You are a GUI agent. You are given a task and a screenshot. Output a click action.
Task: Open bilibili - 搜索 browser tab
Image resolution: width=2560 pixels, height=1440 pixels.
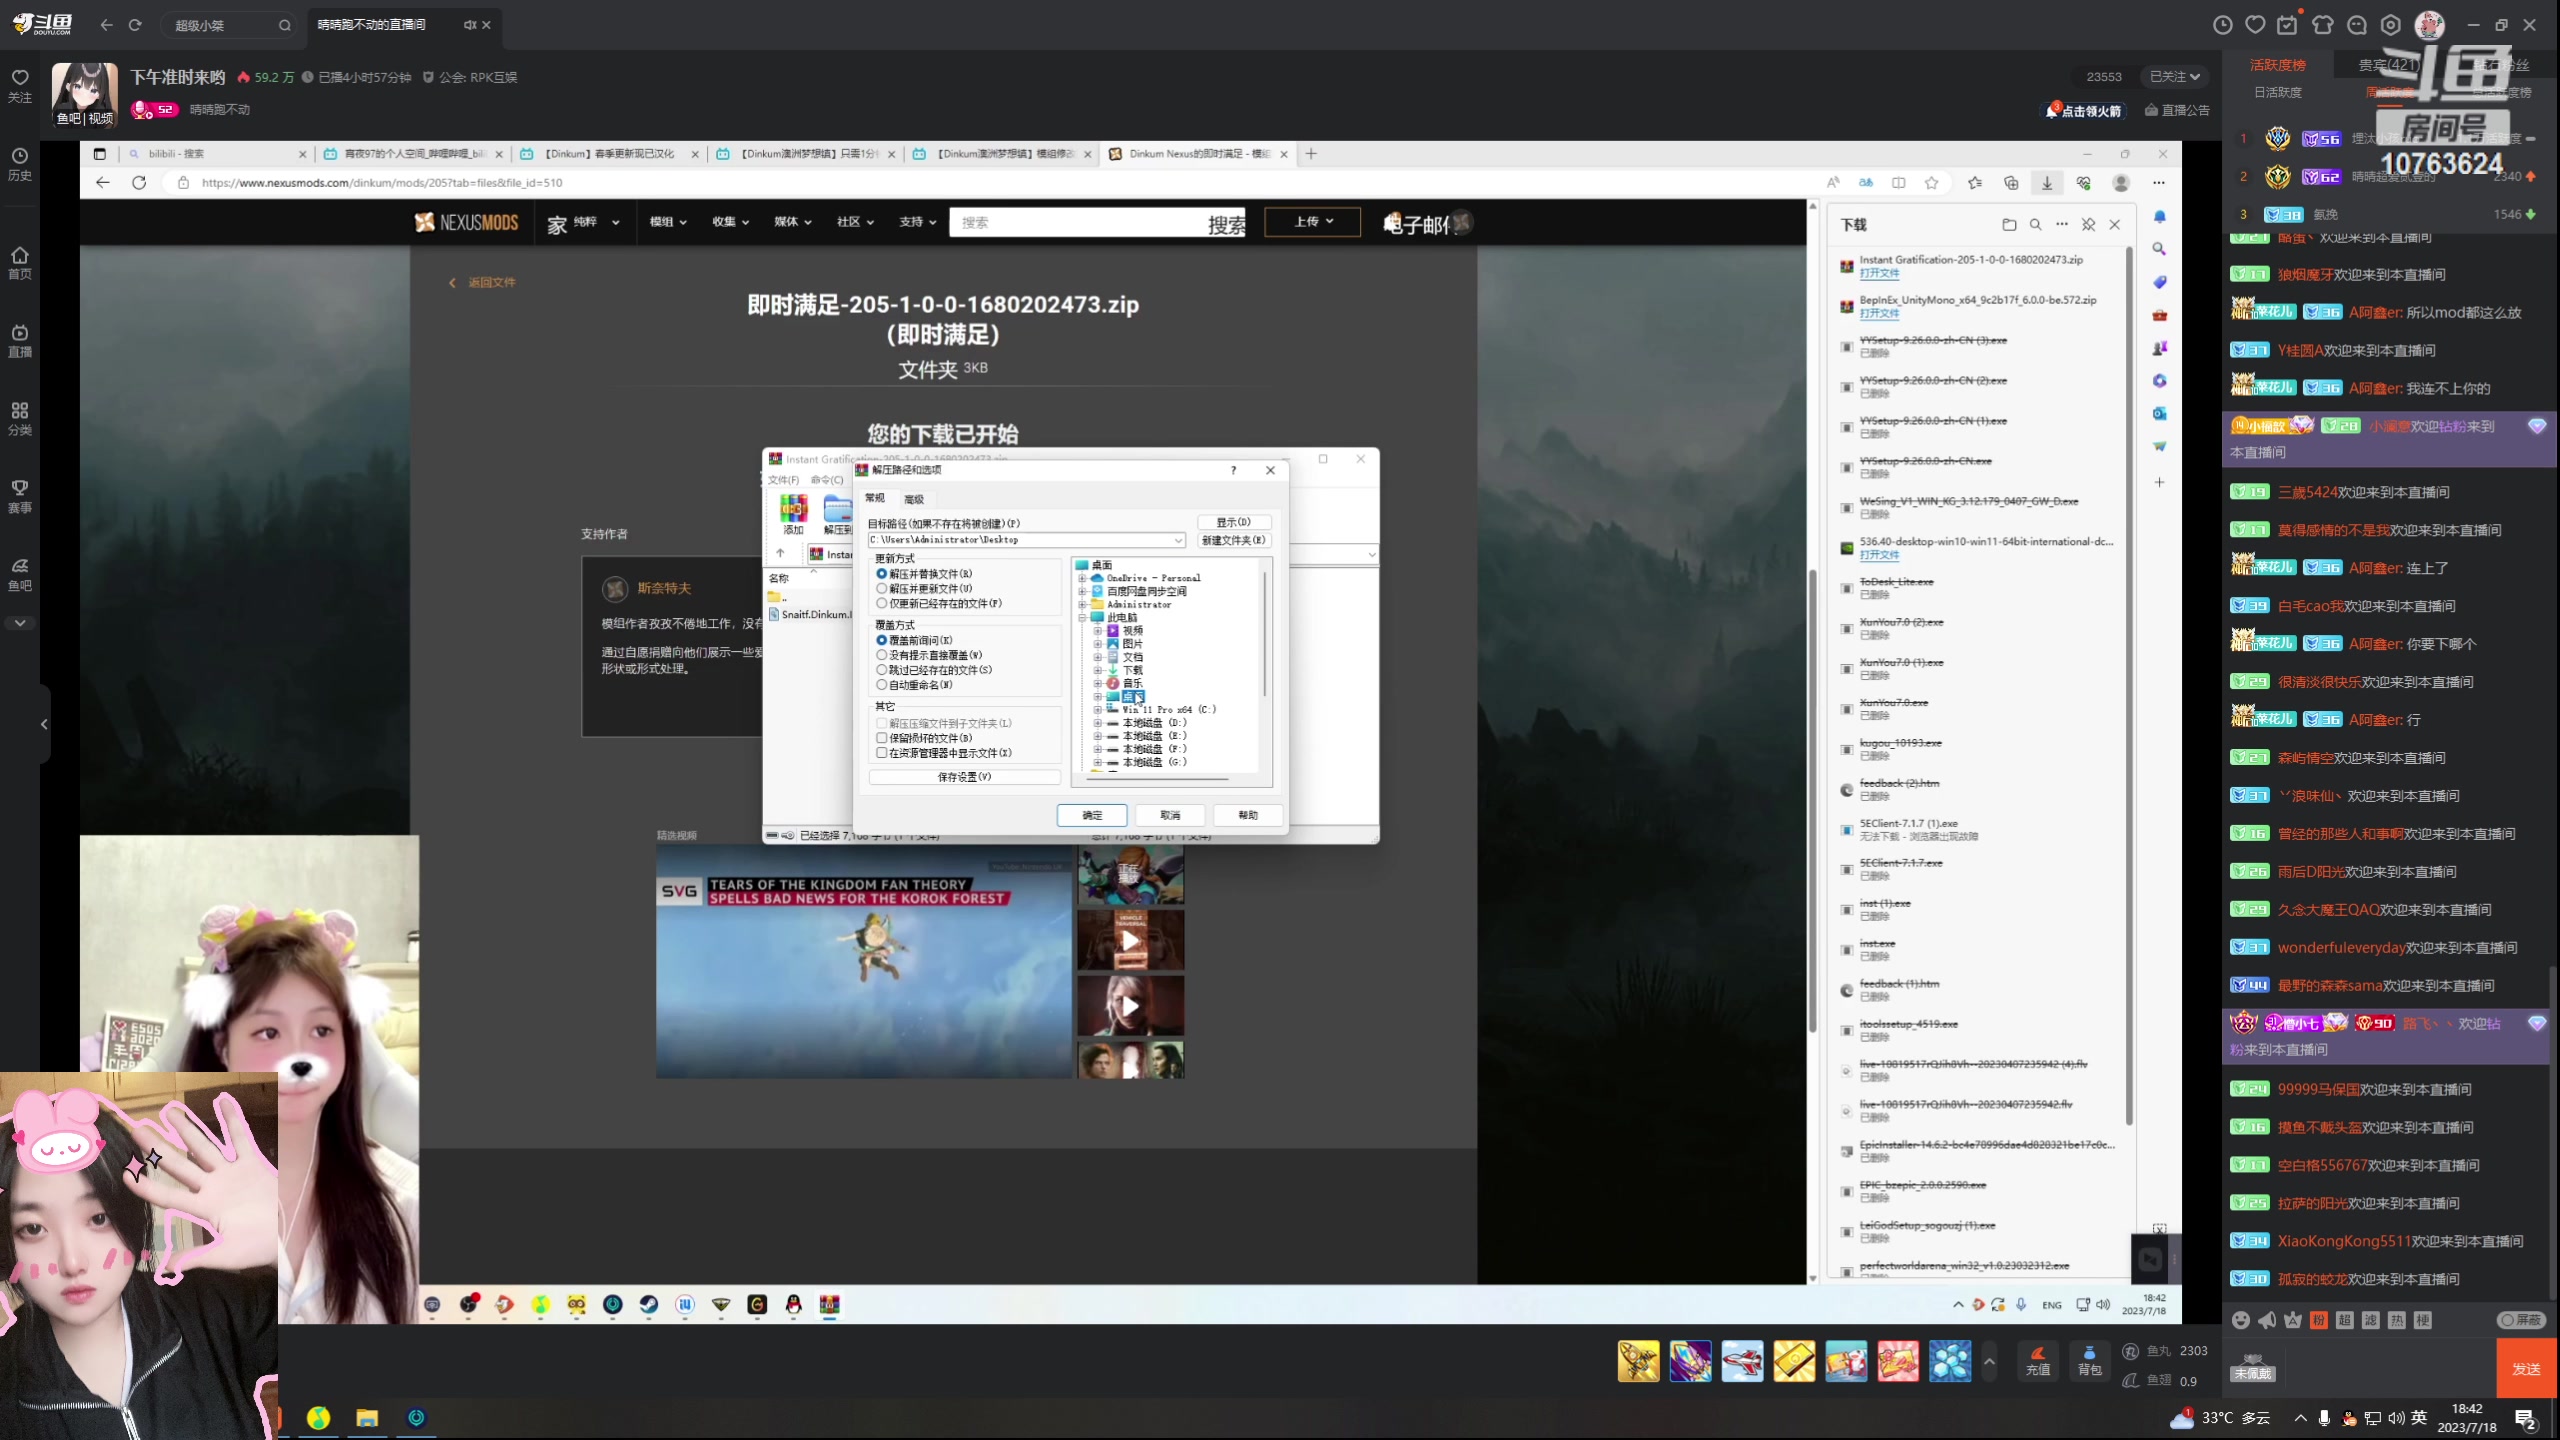[x=216, y=154]
